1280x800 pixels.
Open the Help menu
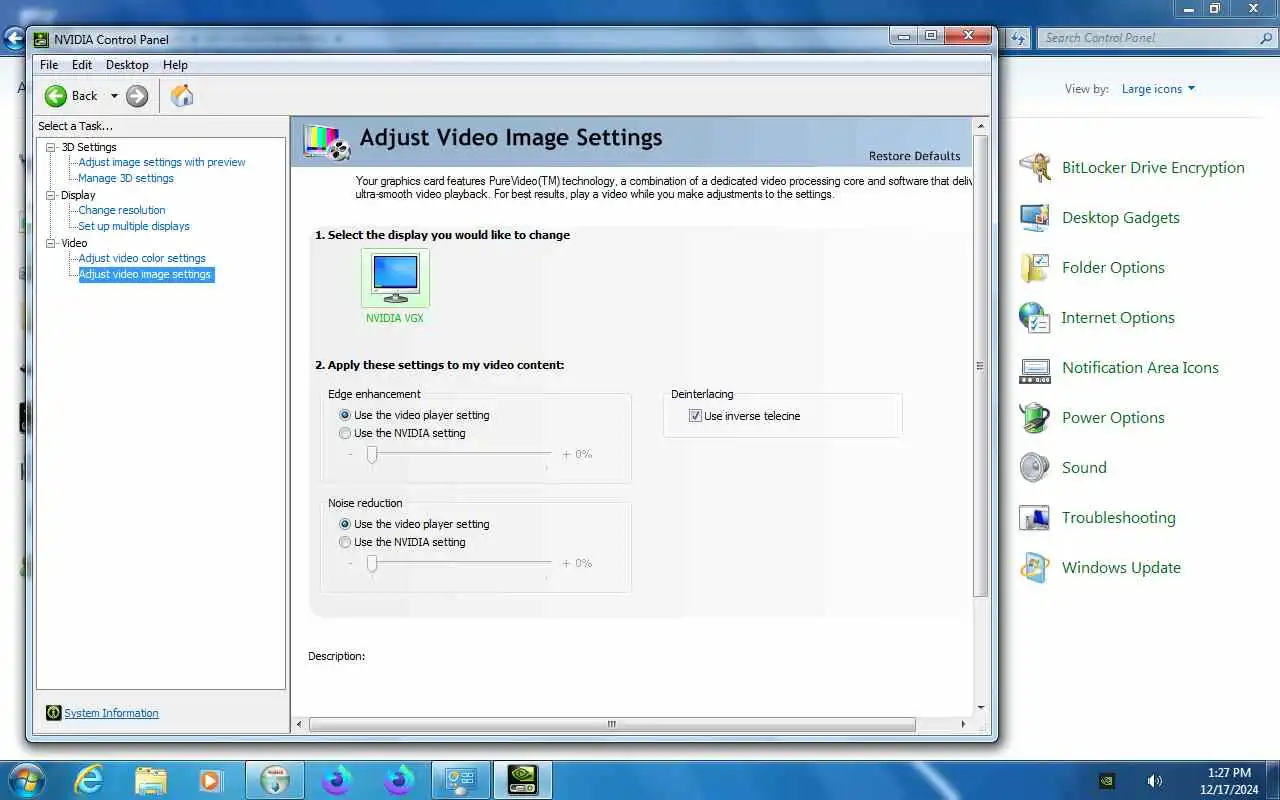tap(175, 65)
